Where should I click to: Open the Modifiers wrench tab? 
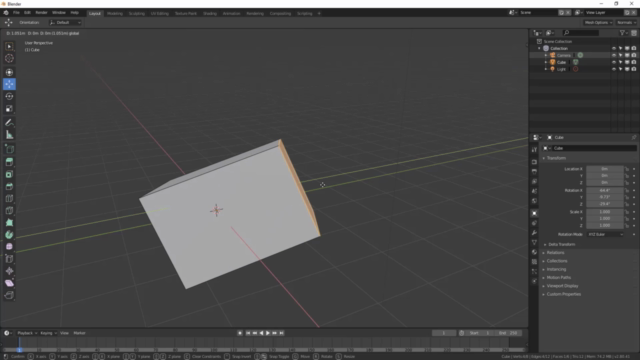534,233
